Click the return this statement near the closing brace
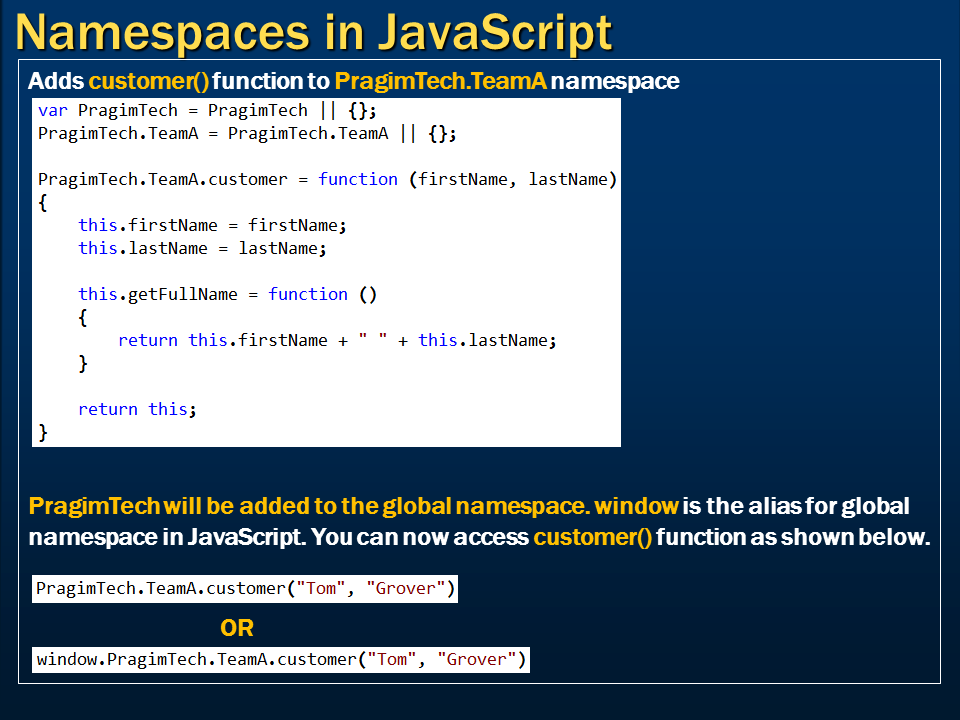 [x=137, y=409]
